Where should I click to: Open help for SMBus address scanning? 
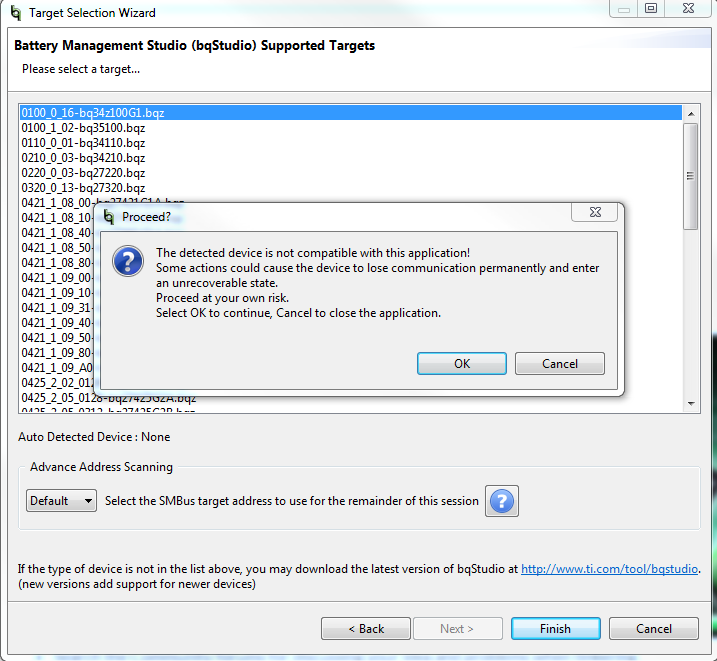[x=502, y=501]
